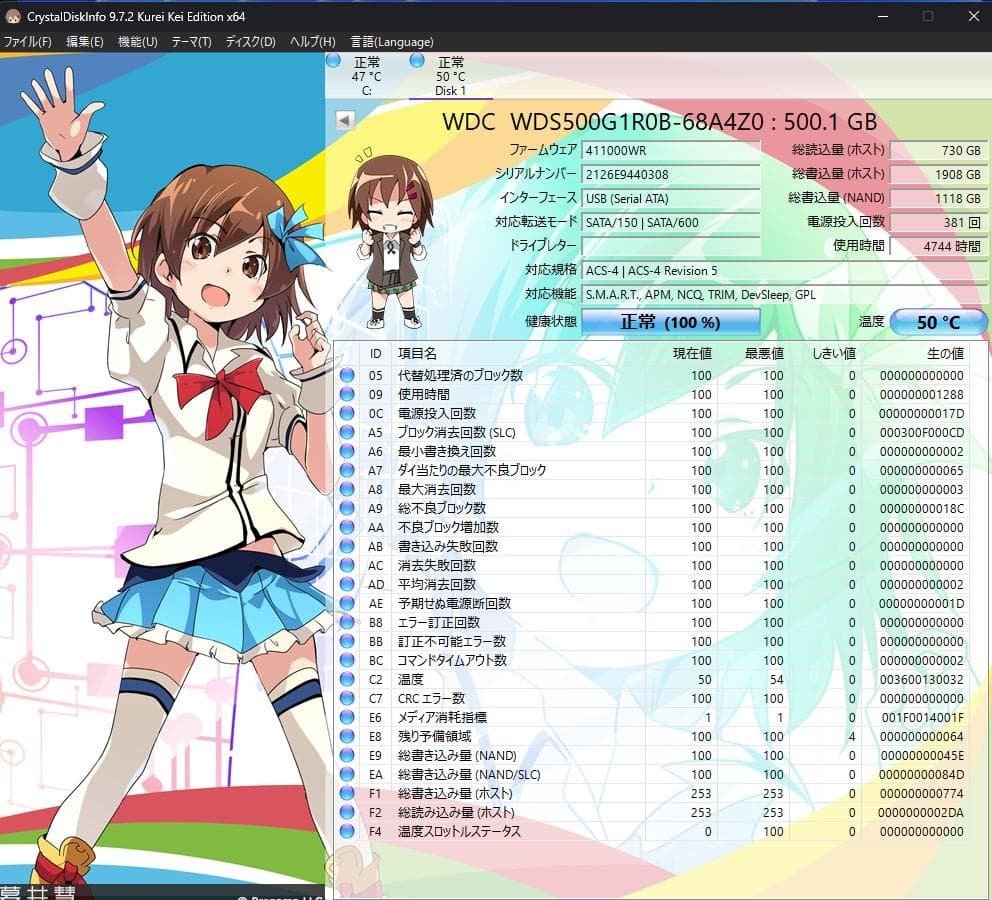Click the blue status icon of row 09
This screenshot has height=900, width=992.
[347, 394]
